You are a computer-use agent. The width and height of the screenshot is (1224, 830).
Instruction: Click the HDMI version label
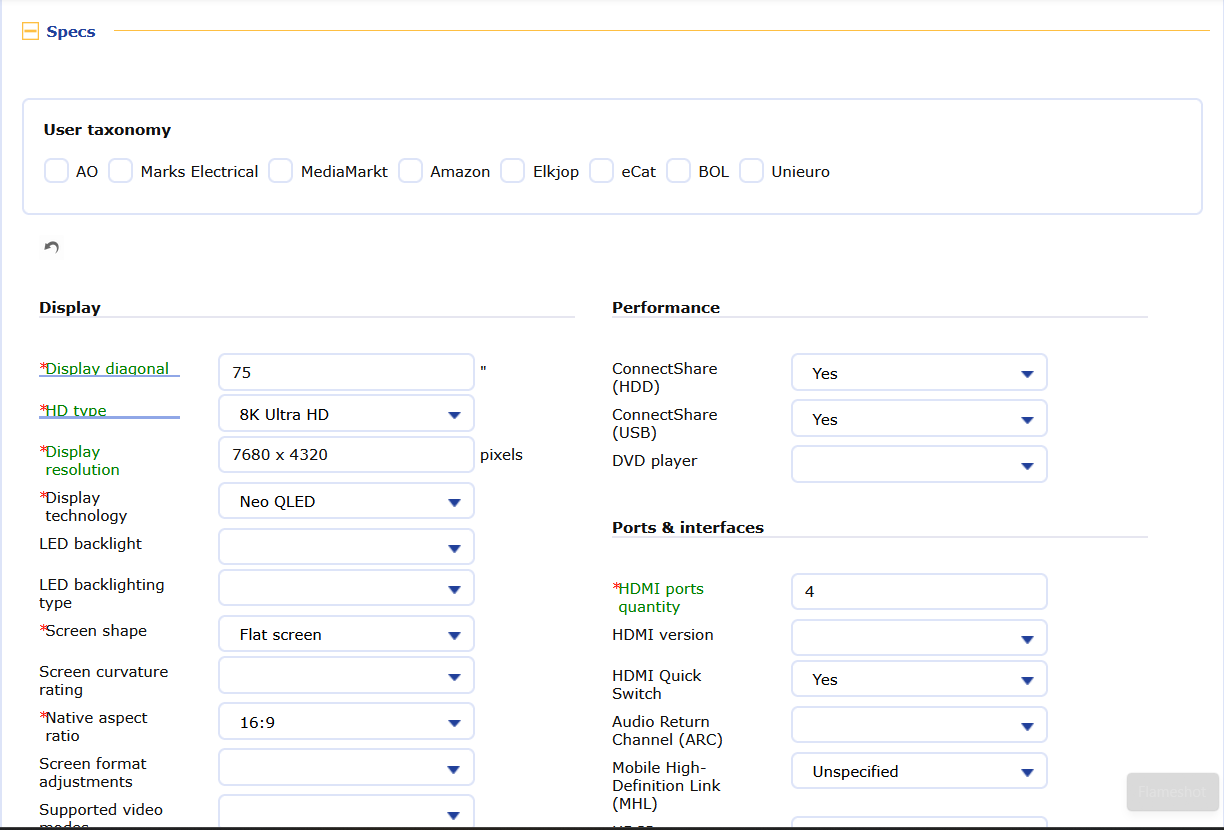[x=663, y=635]
